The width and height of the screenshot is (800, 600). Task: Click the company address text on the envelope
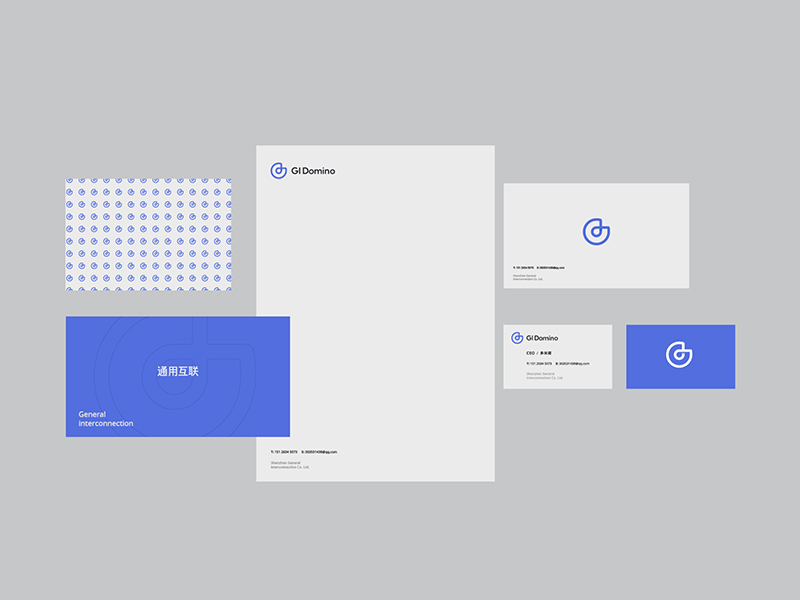coord(527,278)
